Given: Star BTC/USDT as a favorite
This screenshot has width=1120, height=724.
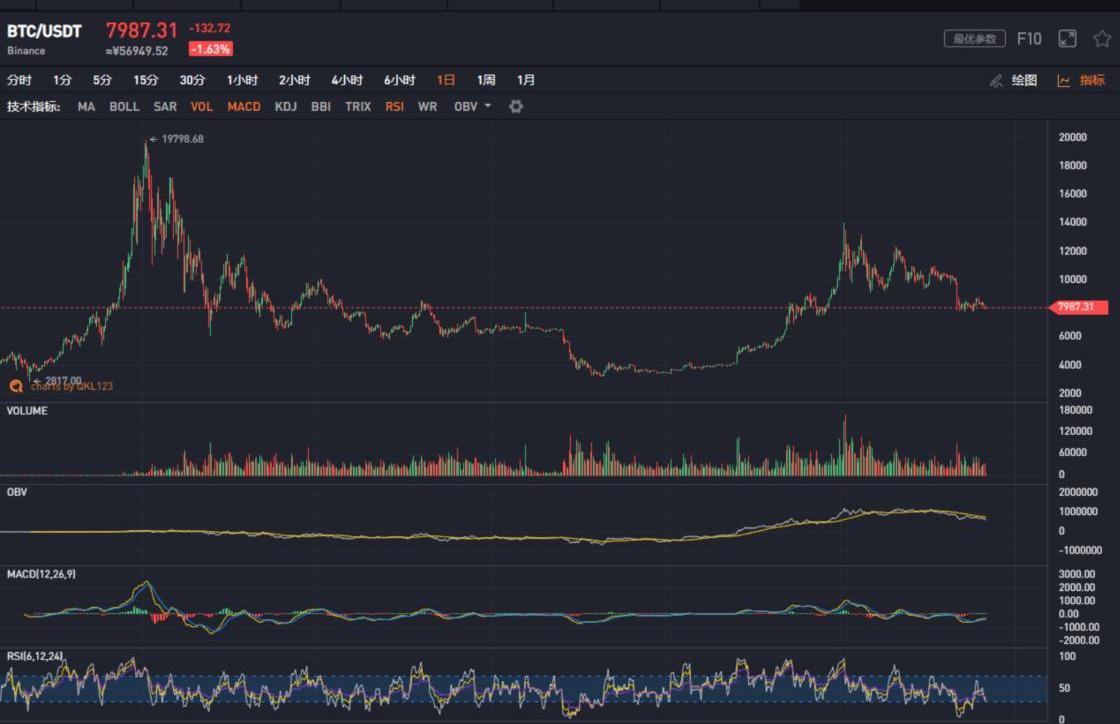Looking at the screenshot, I should pos(1101,39).
